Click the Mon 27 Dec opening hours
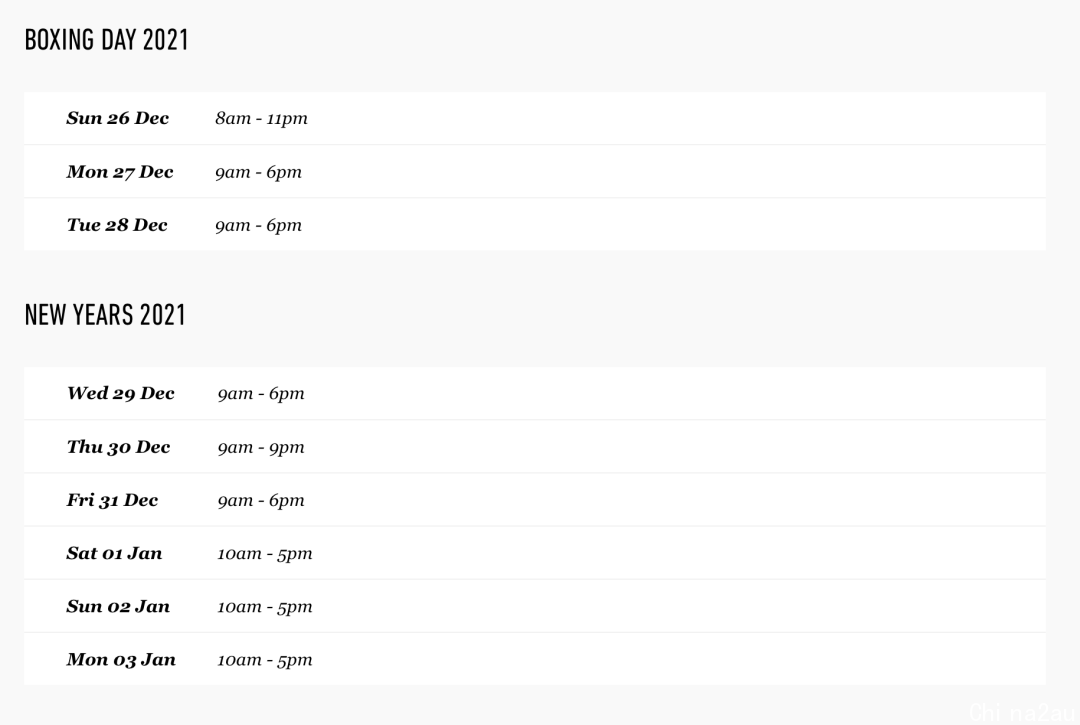Viewport: 1080px width, 725px height. tap(258, 172)
